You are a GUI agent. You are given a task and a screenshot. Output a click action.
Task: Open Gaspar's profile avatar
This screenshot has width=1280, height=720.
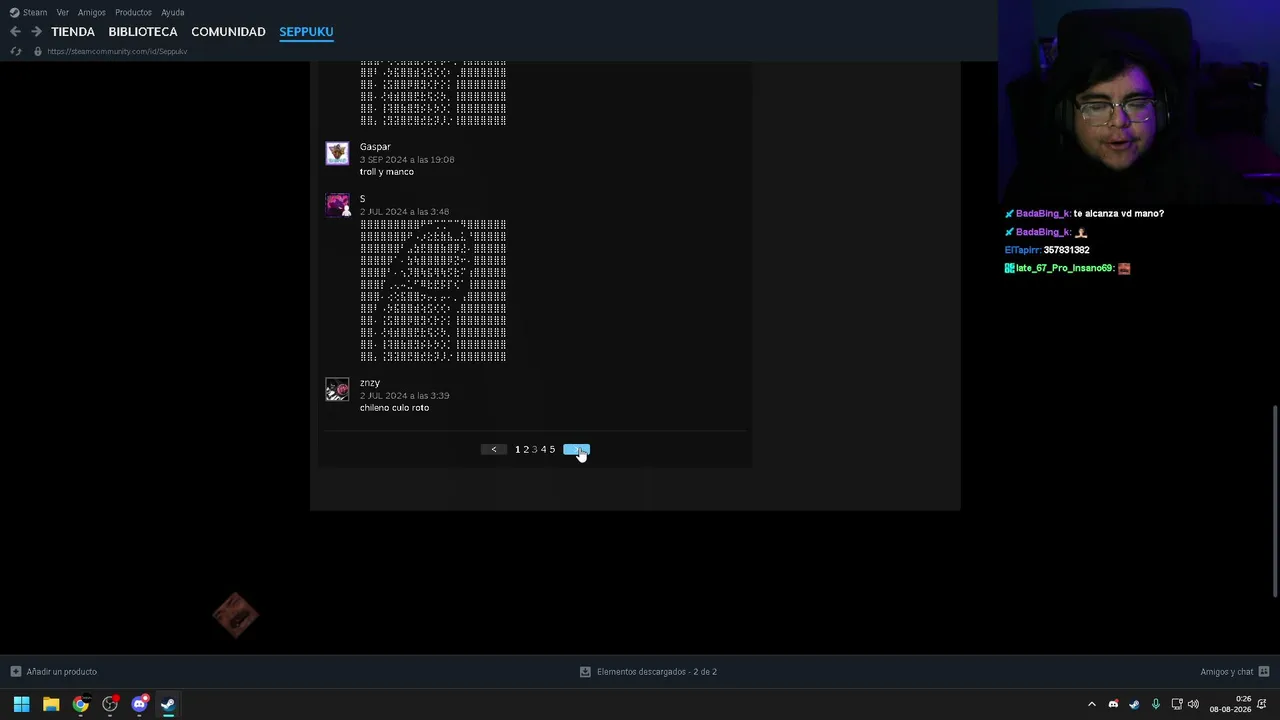[x=337, y=153]
